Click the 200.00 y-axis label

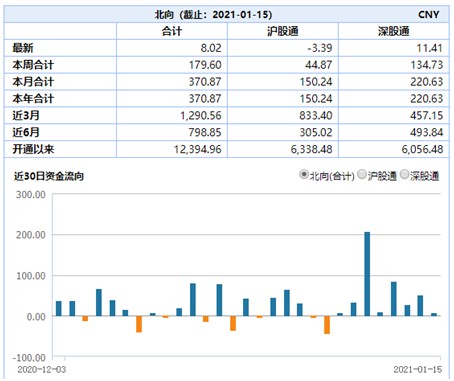coord(31,235)
